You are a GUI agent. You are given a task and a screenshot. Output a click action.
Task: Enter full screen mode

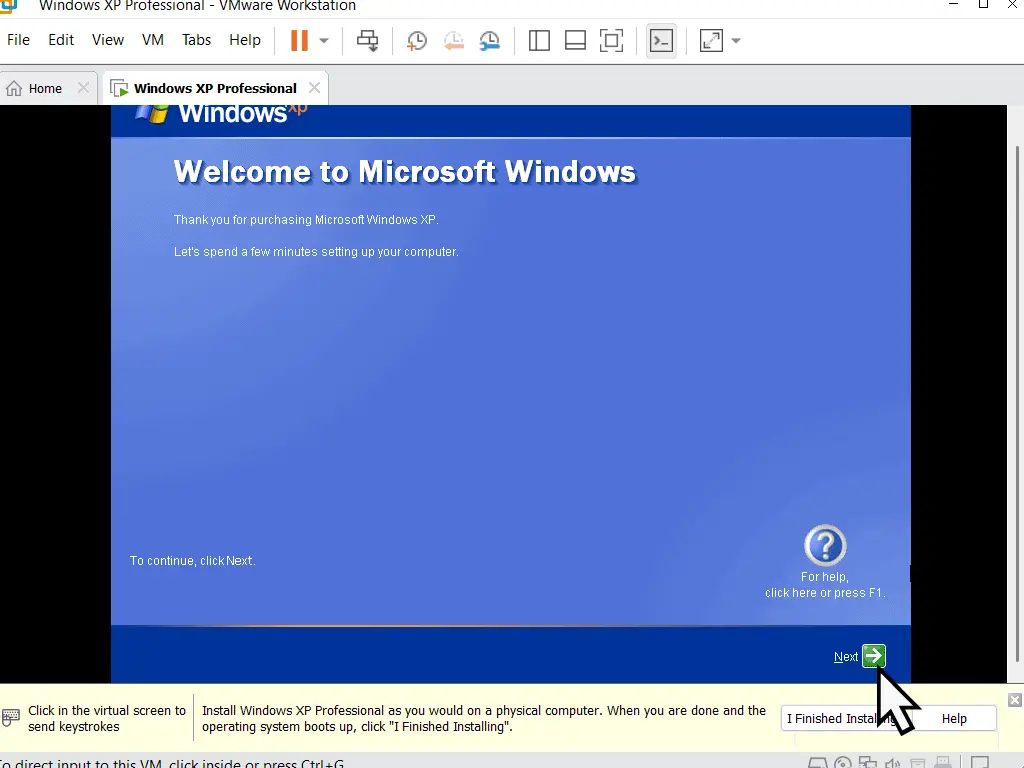(611, 40)
